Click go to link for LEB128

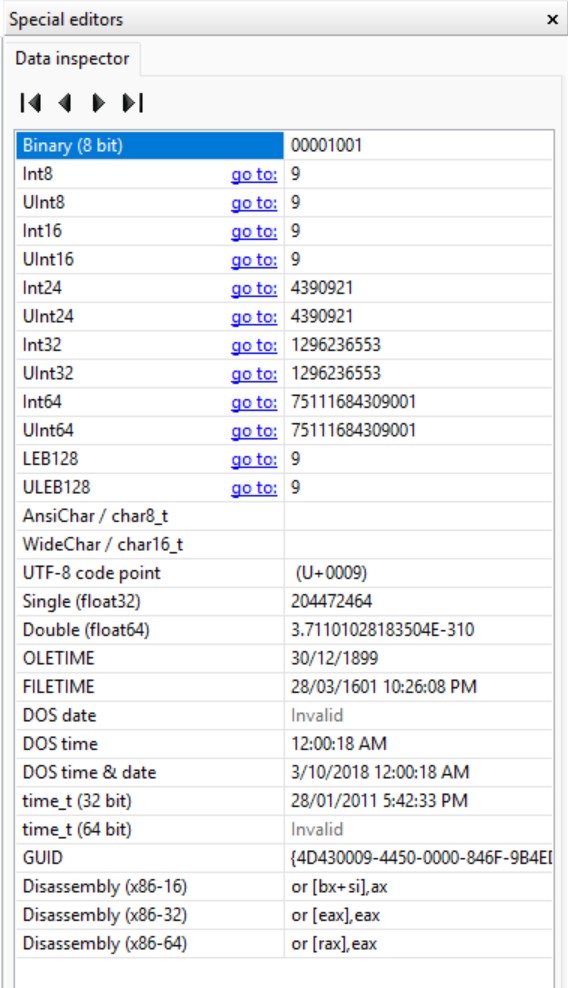click(254, 459)
